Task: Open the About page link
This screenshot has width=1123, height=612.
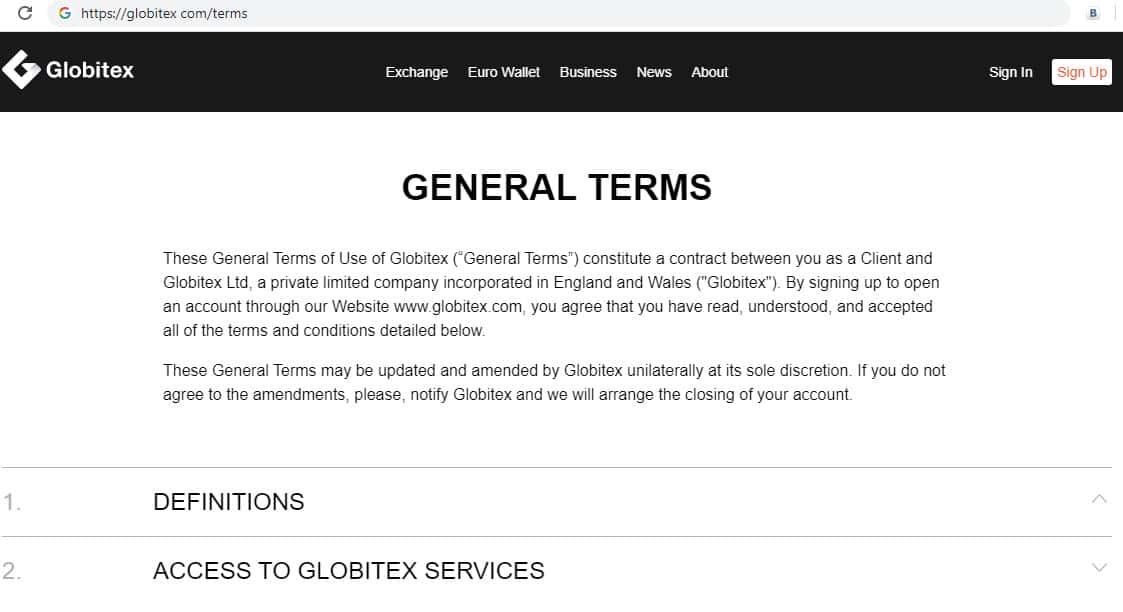Action: coord(710,72)
